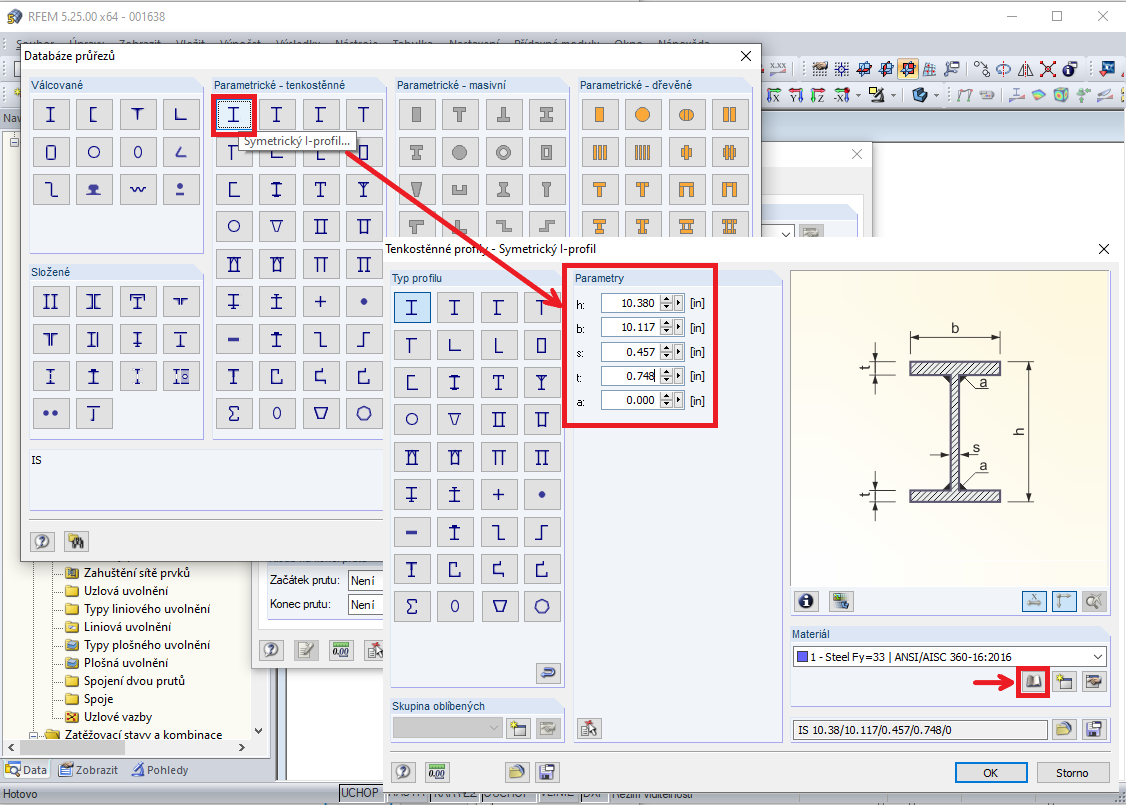Select Uzlové vazby tree item

(118, 717)
